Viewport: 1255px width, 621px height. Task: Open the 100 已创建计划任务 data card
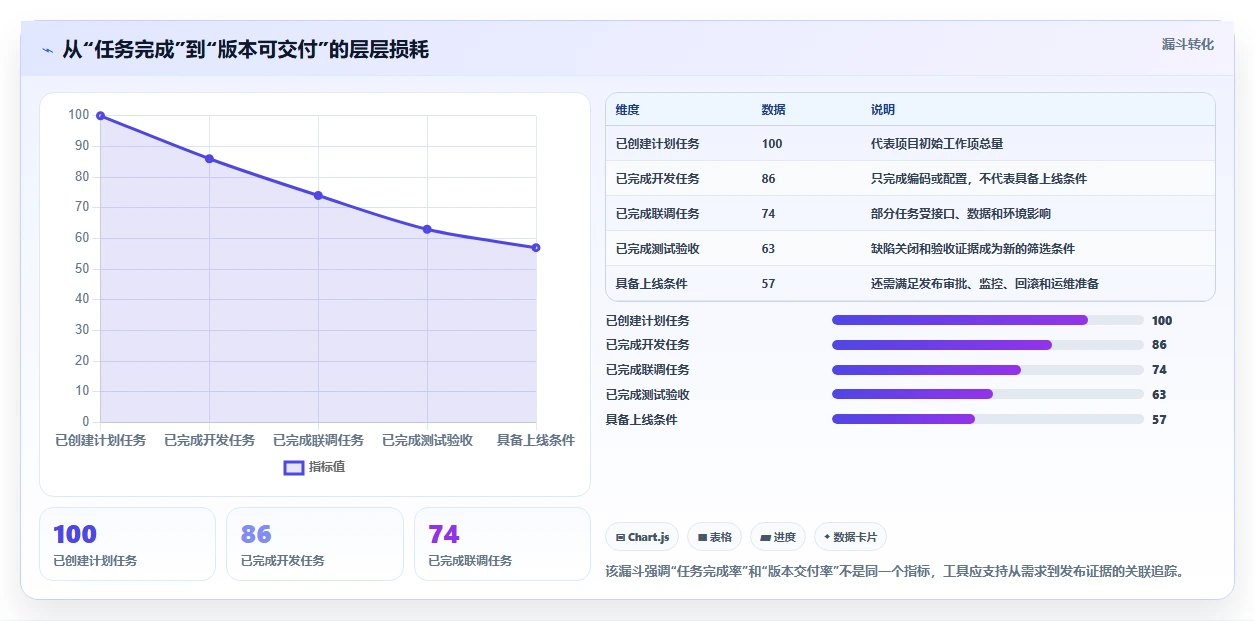[x=127, y=544]
